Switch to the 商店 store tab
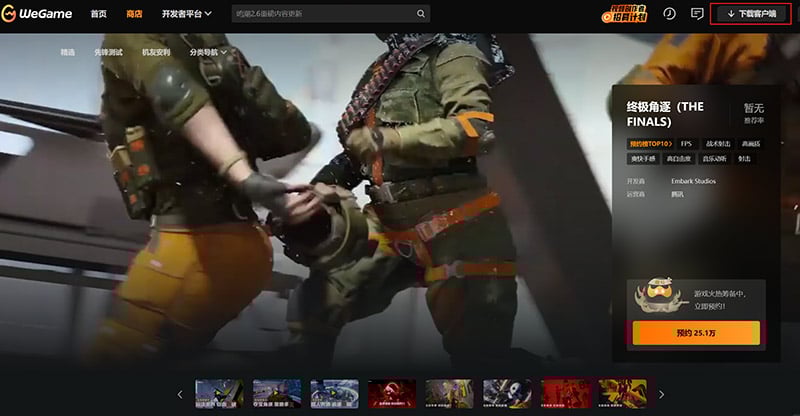 point(134,14)
